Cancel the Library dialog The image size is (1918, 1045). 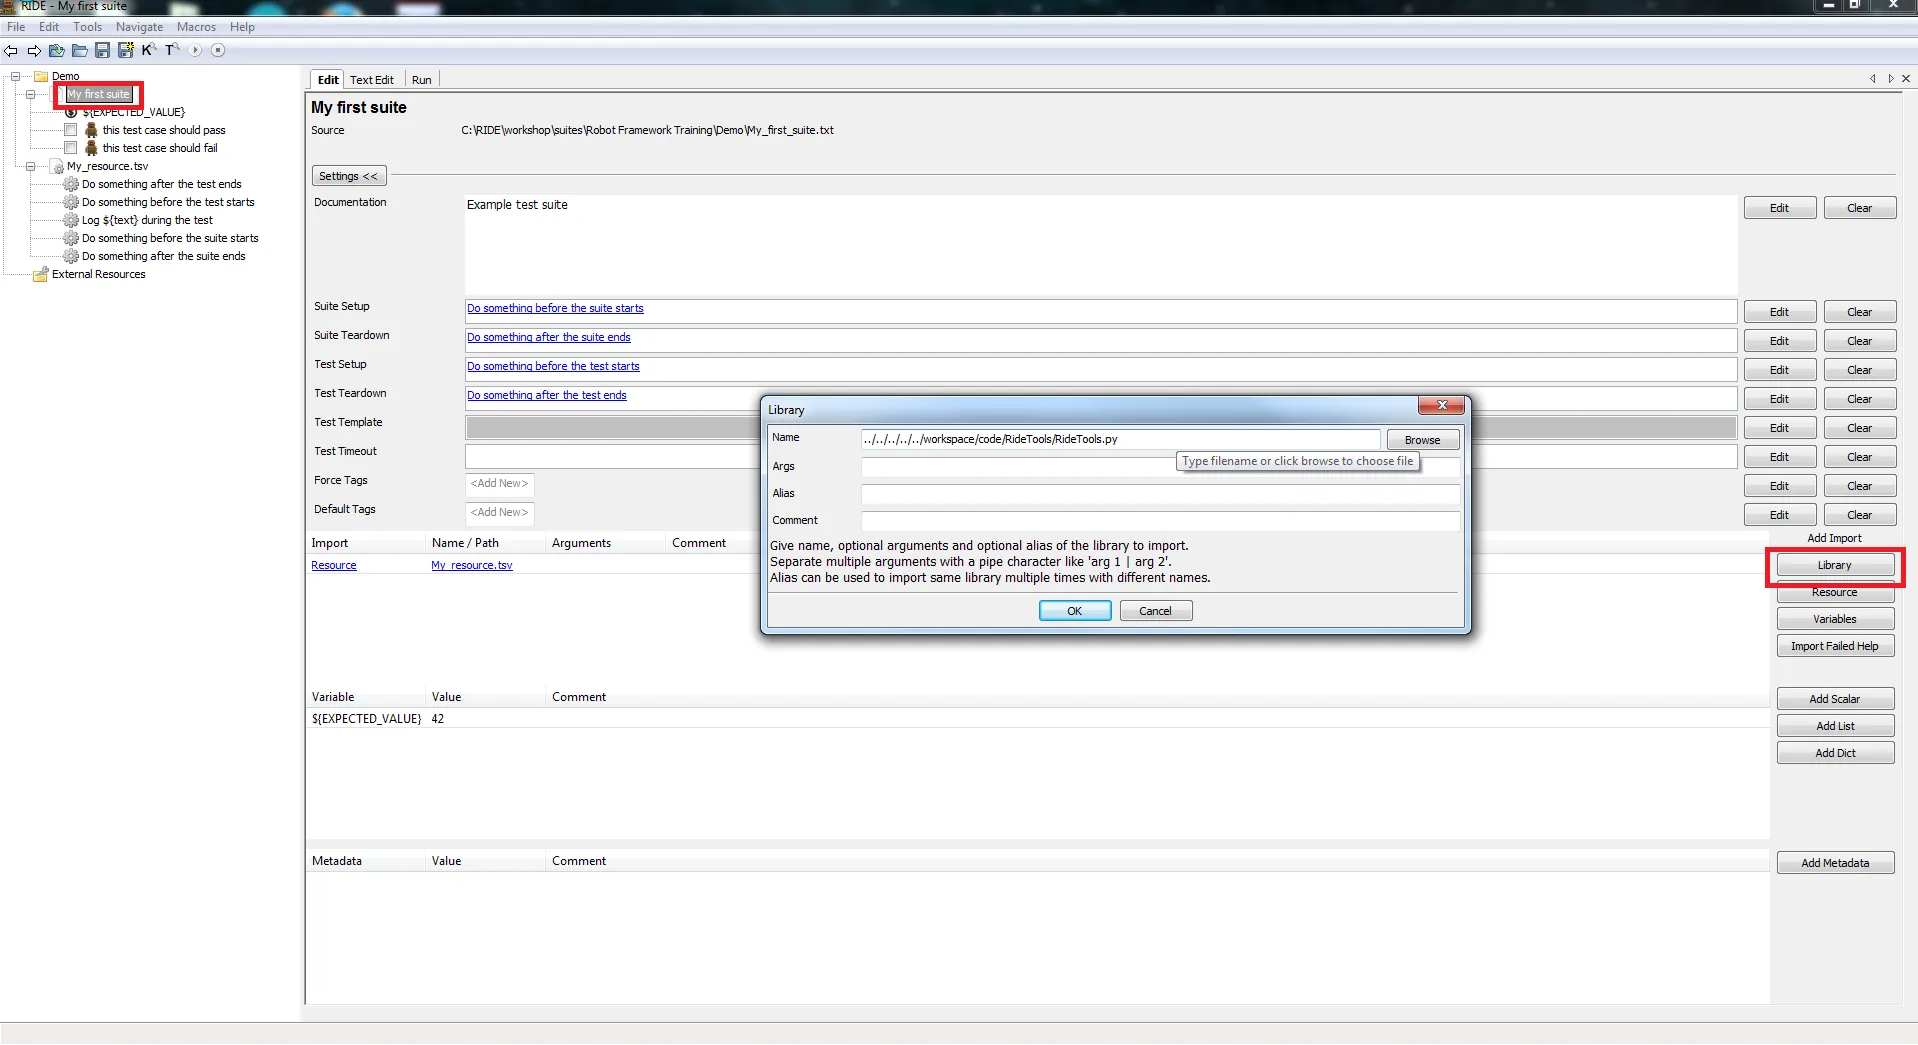(x=1155, y=611)
